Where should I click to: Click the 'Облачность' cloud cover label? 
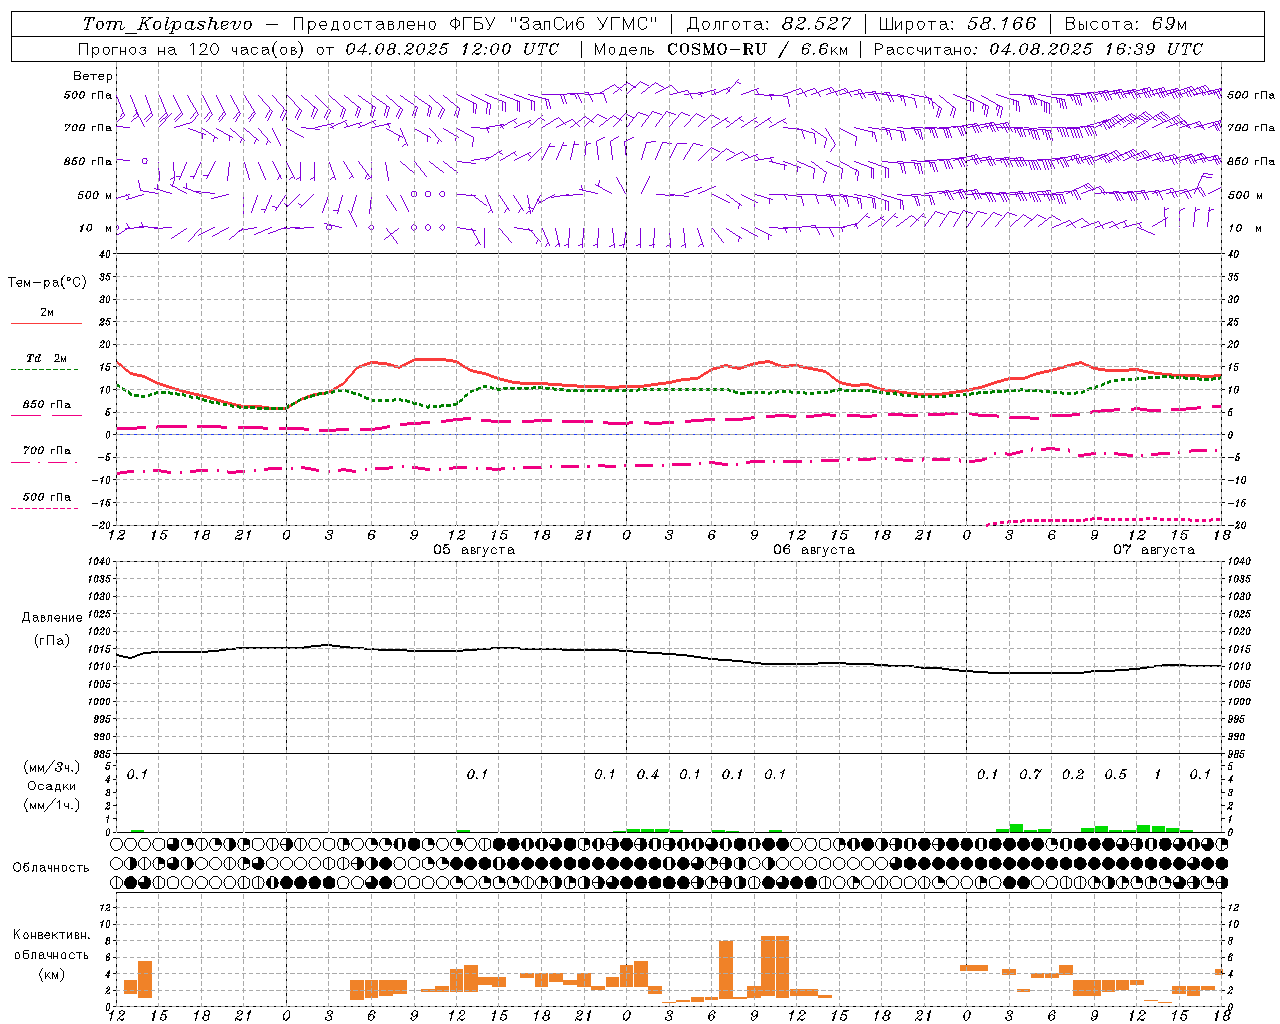51,868
